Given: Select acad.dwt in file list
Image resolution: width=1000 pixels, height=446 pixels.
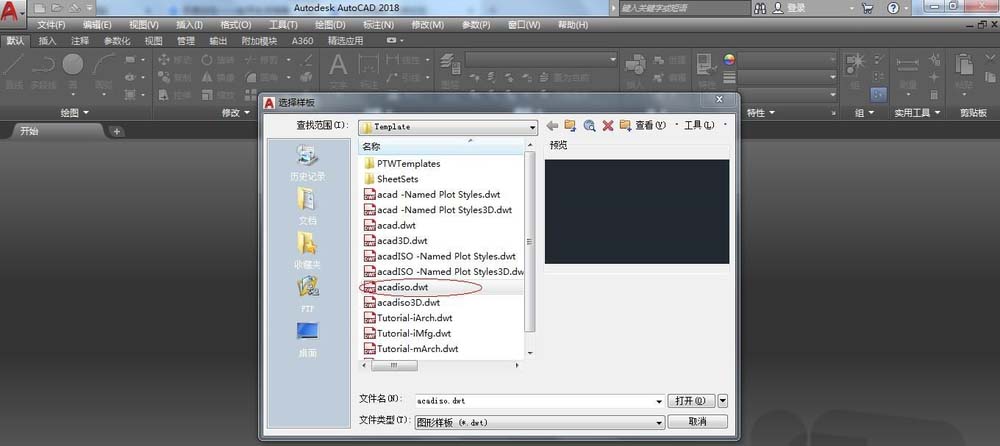Looking at the screenshot, I should (x=396, y=225).
